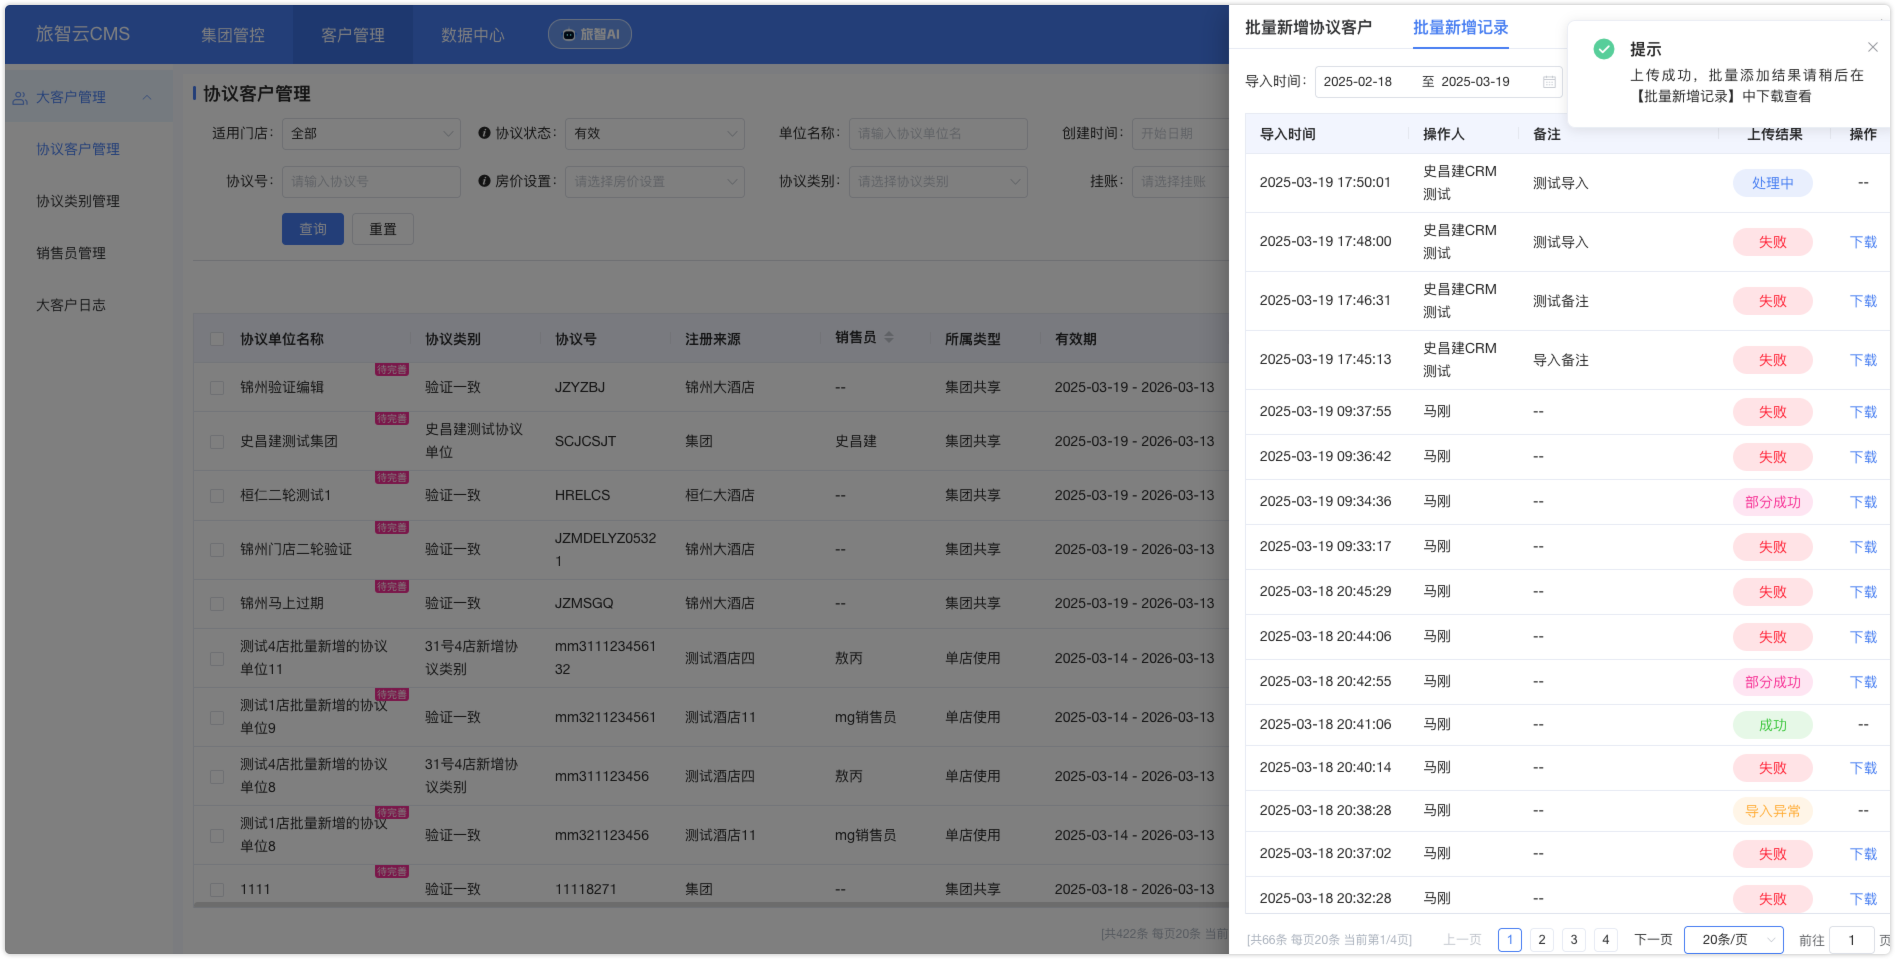Check the box for 桓仁二轮测试1 row
1895x959 pixels.
pyautogui.click(x=217, y=495)
